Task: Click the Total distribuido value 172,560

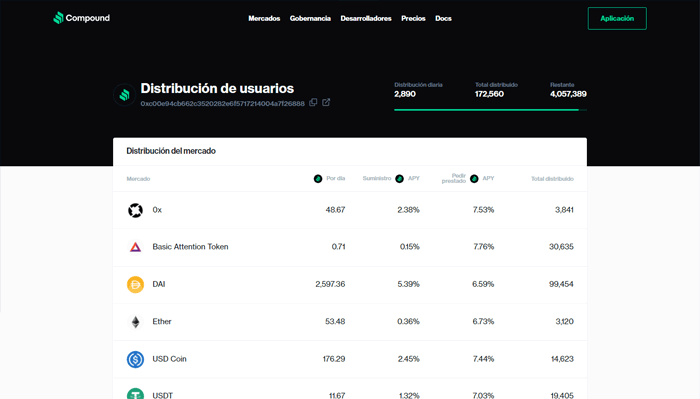Action: (489, 94)
